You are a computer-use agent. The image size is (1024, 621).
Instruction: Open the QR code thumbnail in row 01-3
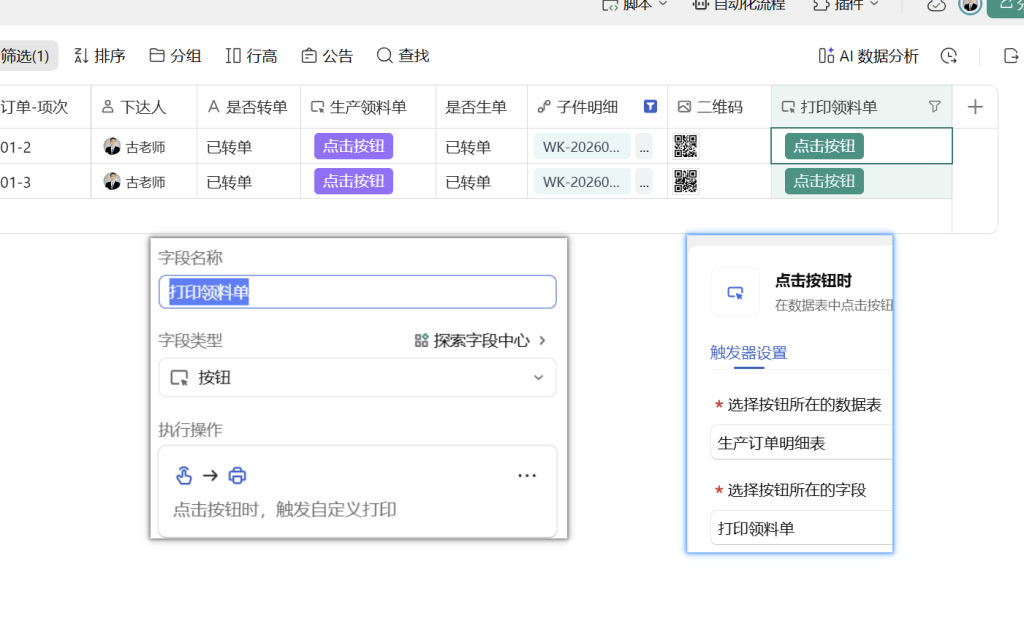click(686, 182)
